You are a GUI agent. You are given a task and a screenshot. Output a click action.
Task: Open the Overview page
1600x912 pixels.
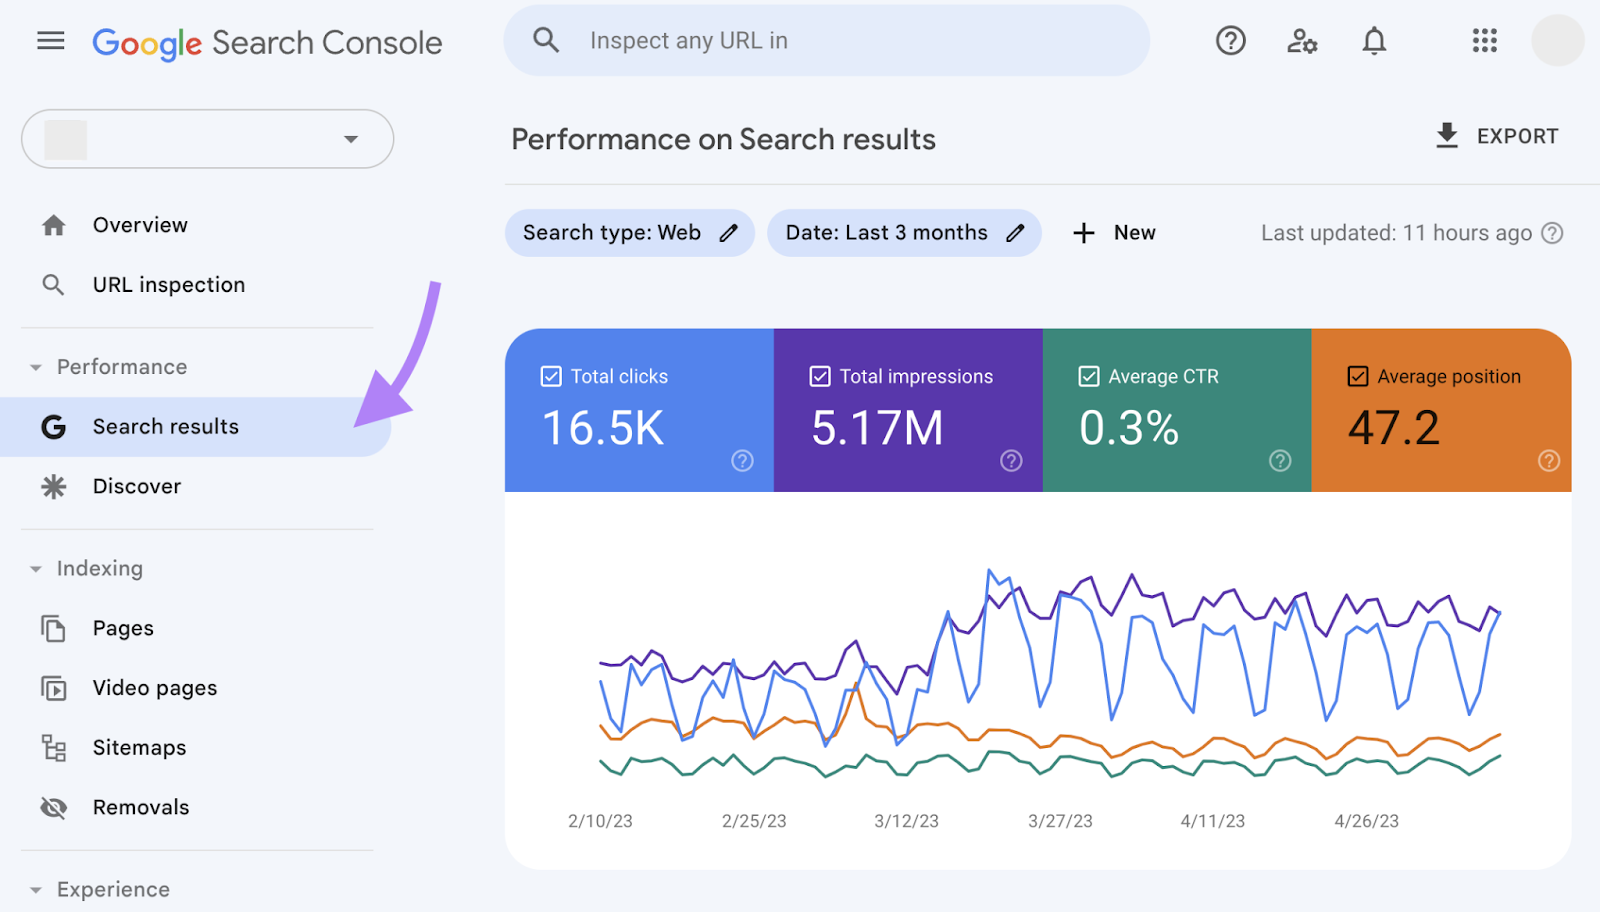(x=140, y=224)
